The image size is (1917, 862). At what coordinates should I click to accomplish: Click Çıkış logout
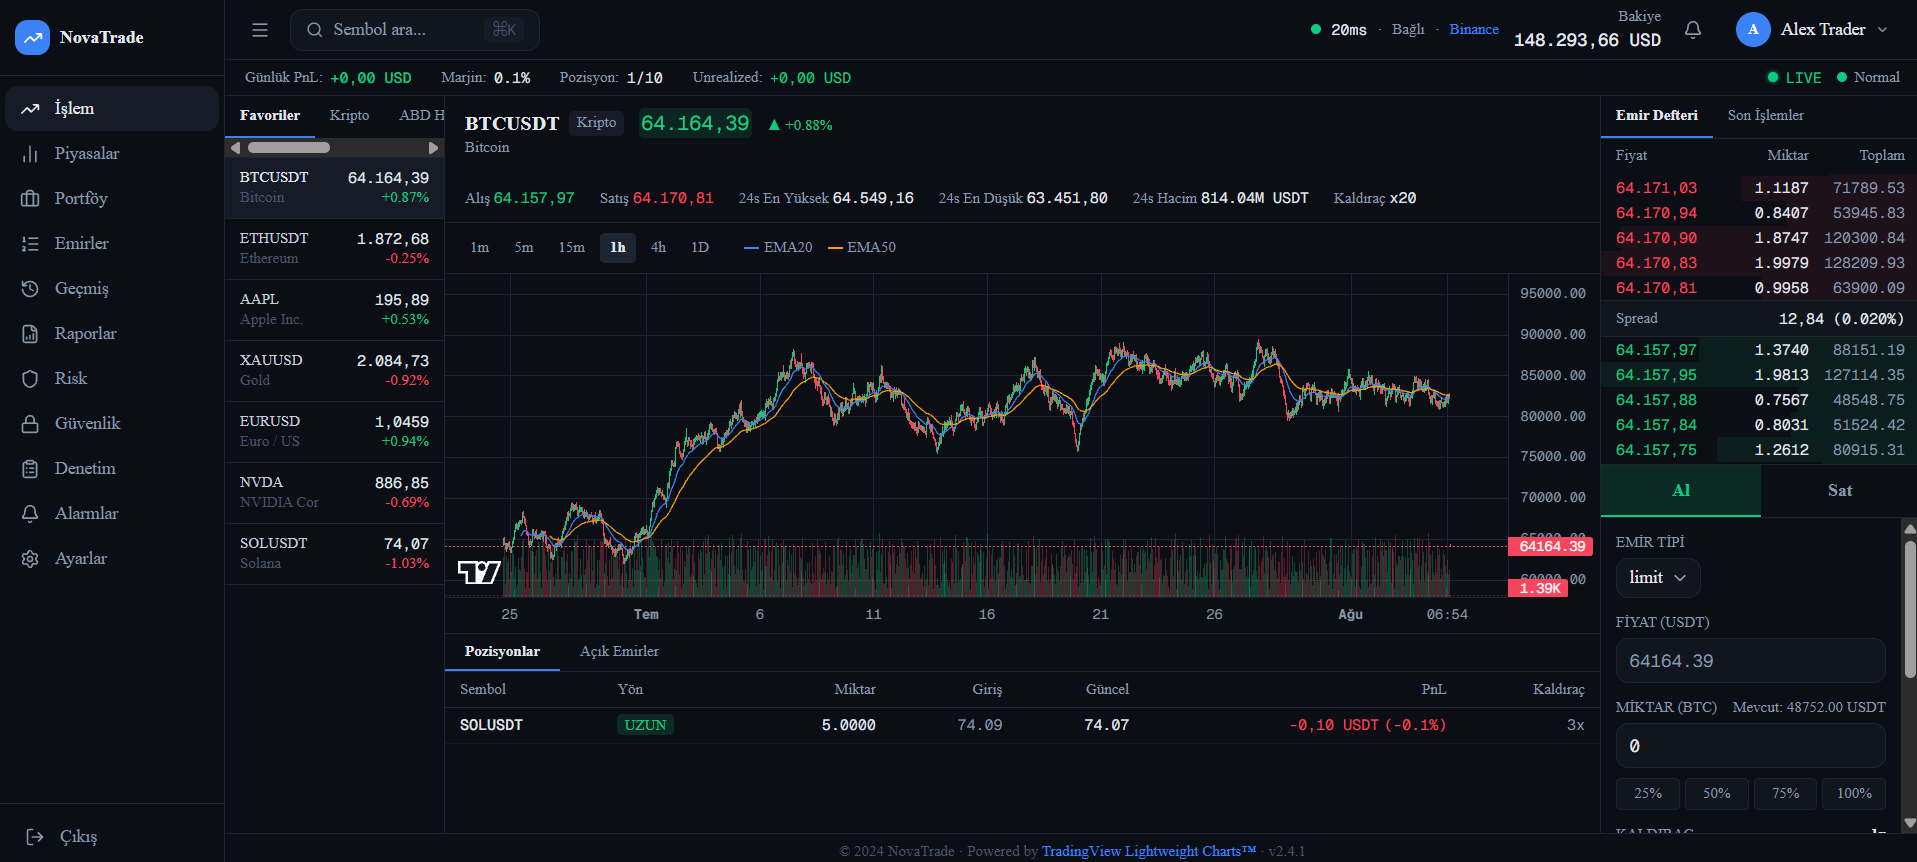[x=62, y=837]
